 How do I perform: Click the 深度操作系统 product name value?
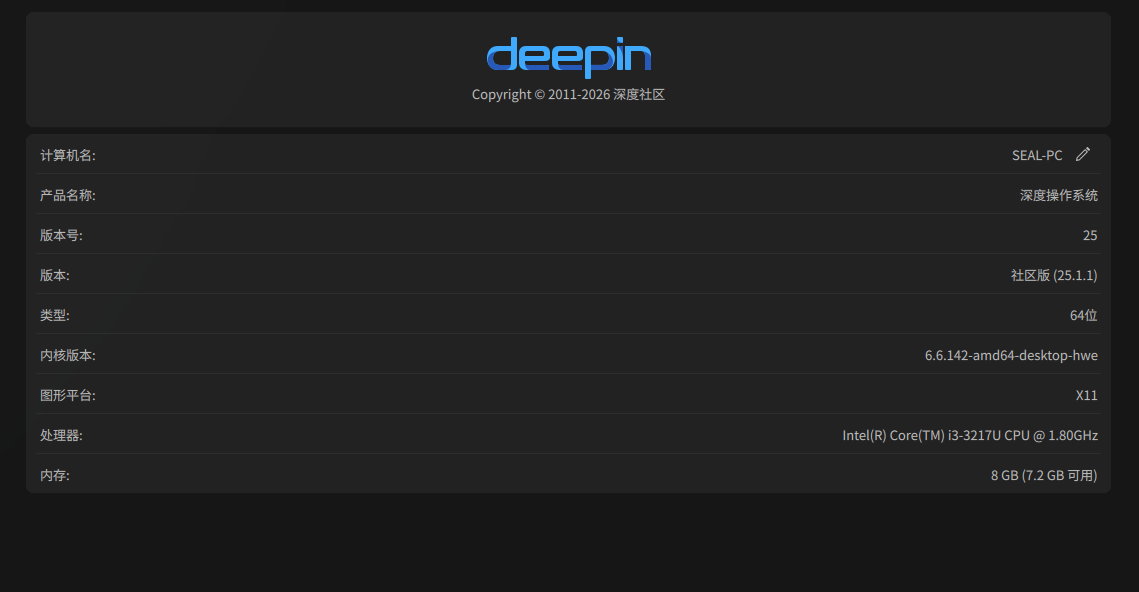pyautogui.click(x=1058, y=195)
